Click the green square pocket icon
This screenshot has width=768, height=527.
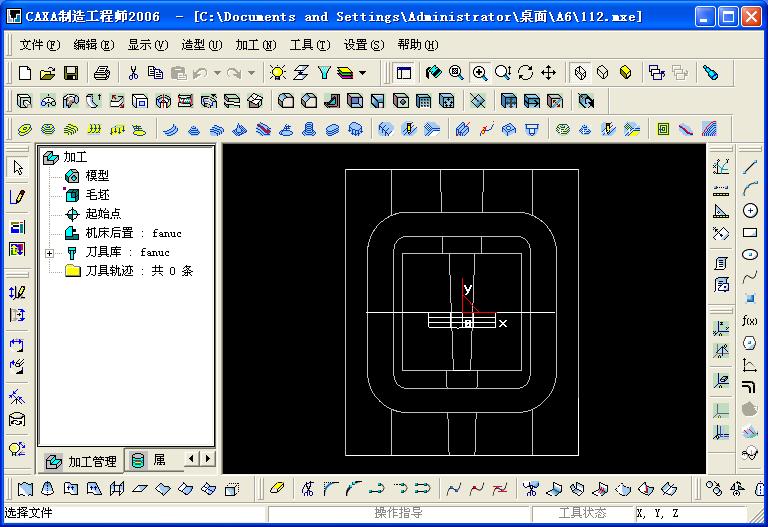[663, 129]
